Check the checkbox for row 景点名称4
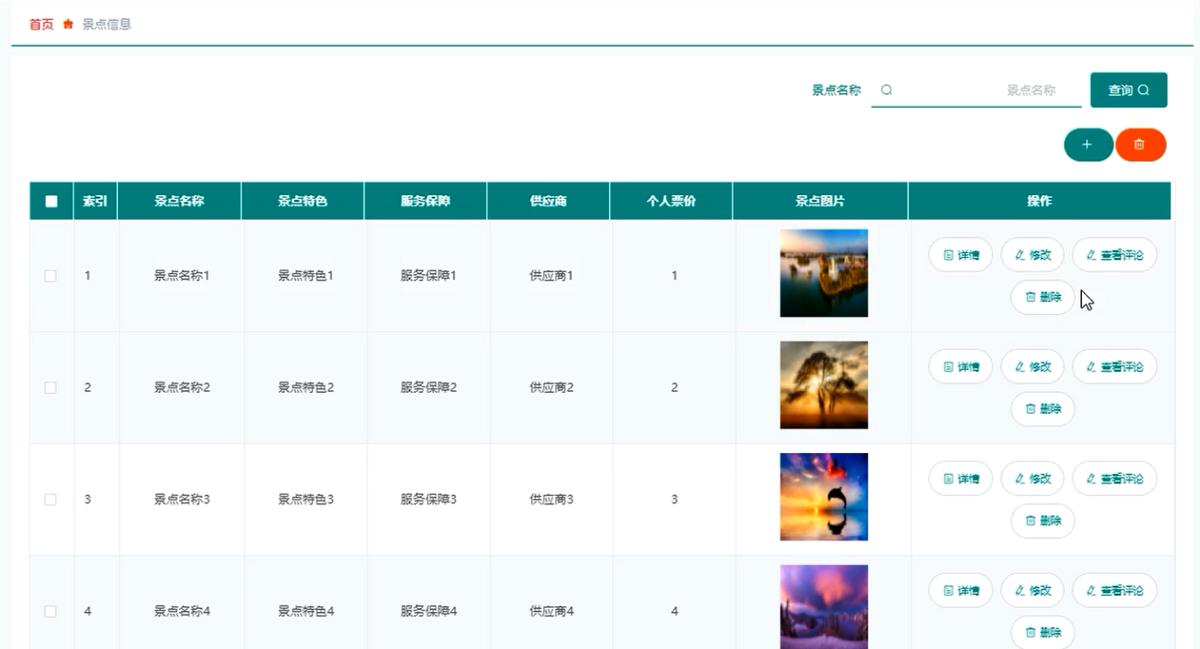This screenshot has width=1200, height=649. pyautogui.click(x=50, y=611)
